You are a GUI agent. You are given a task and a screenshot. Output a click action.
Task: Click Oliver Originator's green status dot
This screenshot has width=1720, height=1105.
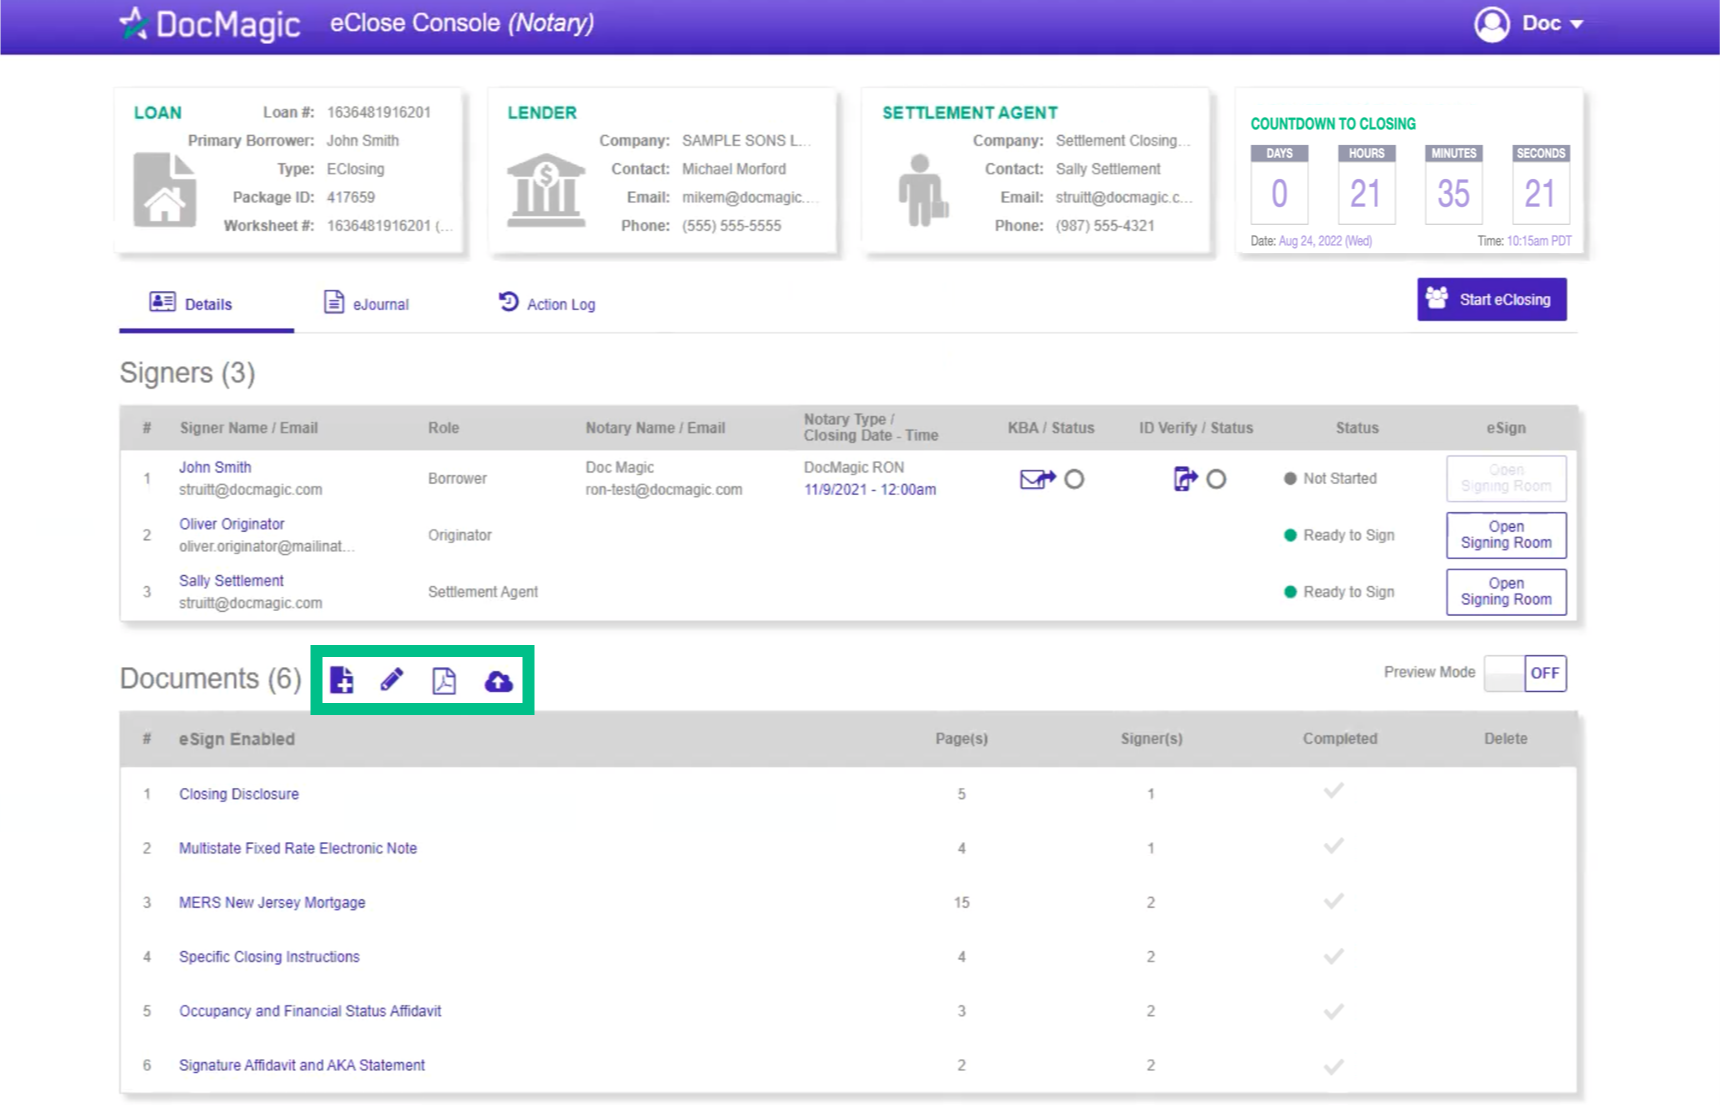coord(1290,535)
